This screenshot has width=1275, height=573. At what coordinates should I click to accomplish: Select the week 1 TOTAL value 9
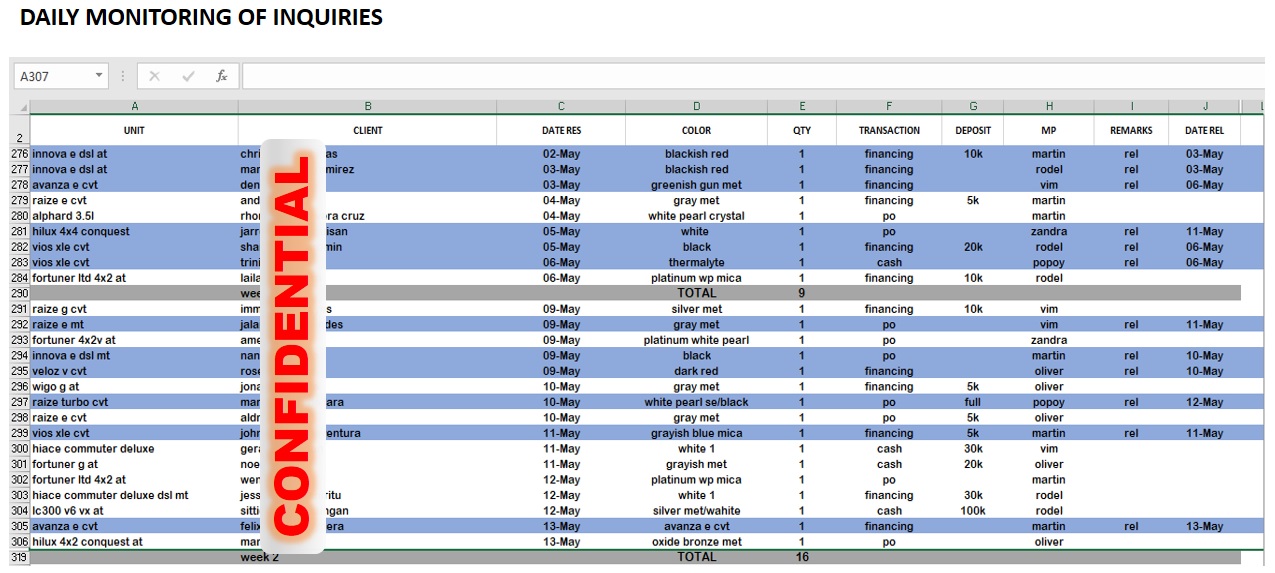pyautogui.click(x=802, y=293)
